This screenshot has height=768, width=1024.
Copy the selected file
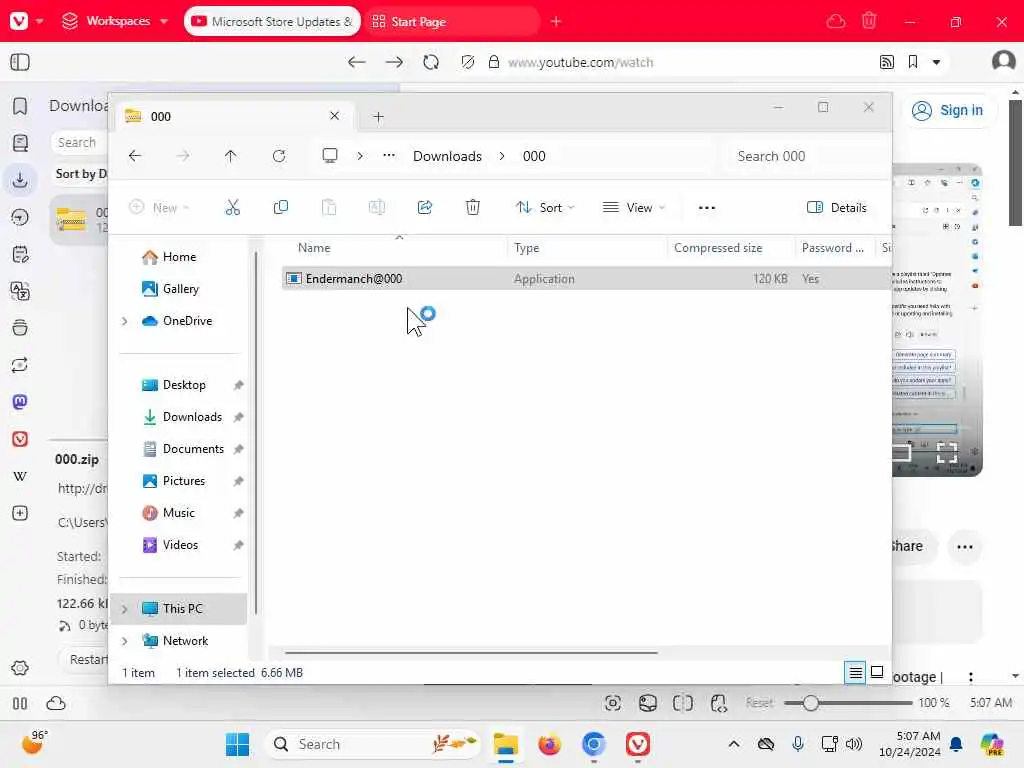click(x=281, y=208)
